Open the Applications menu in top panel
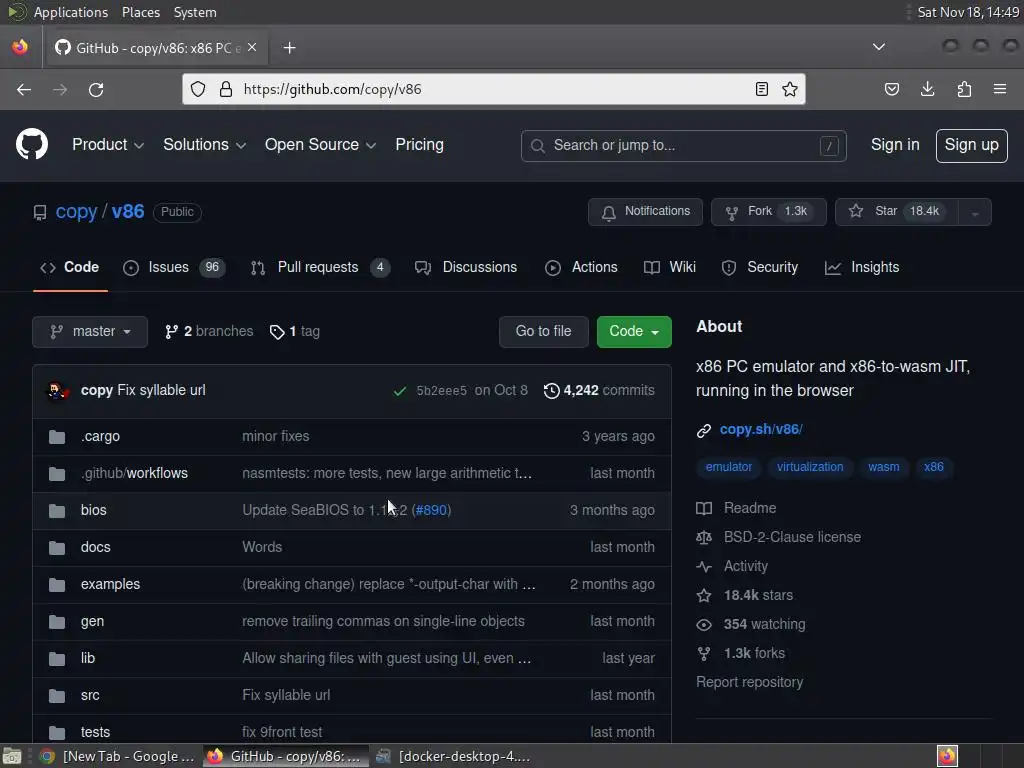1024x768 pixels. (71, 12)
